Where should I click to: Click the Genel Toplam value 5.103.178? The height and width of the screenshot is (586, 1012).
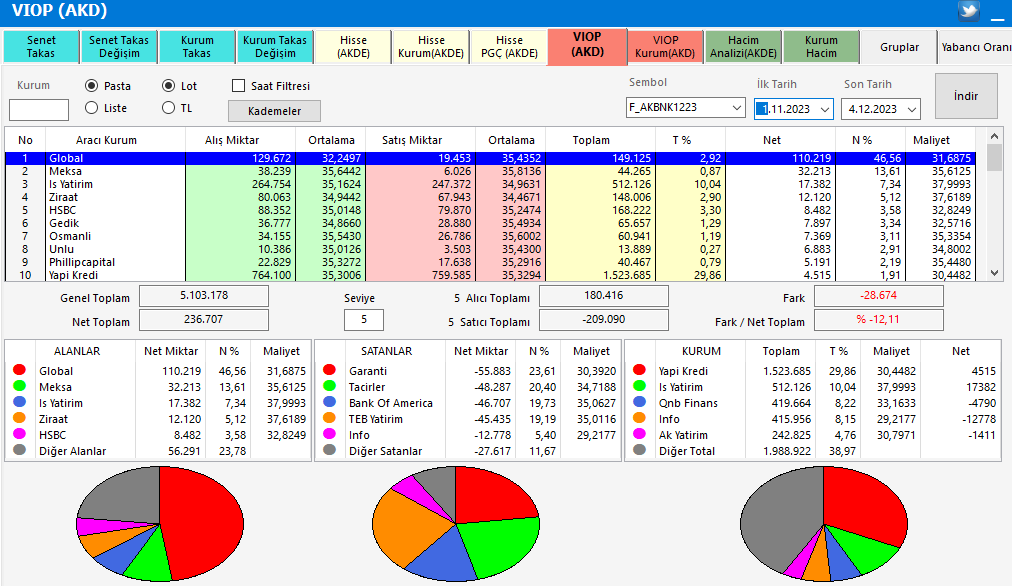(204, 296)
